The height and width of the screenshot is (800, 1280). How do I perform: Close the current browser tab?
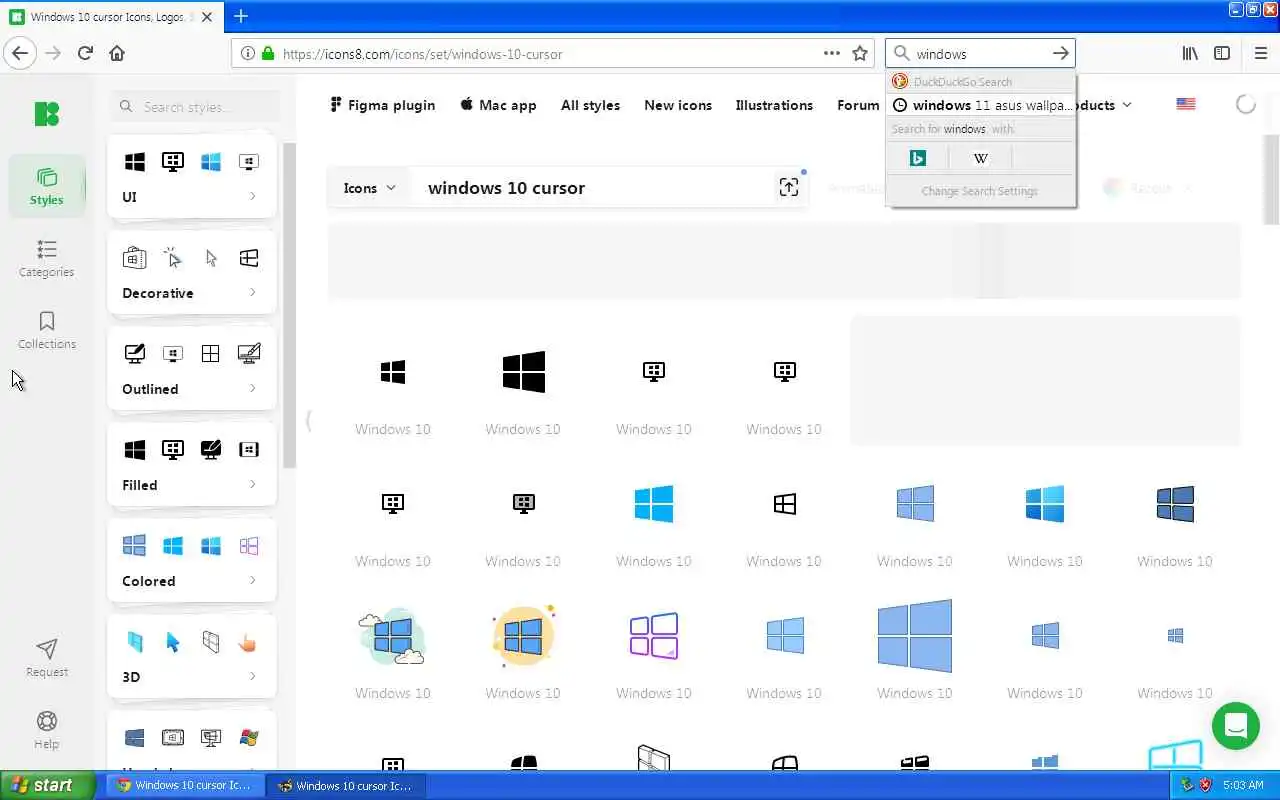pos(207,17)
